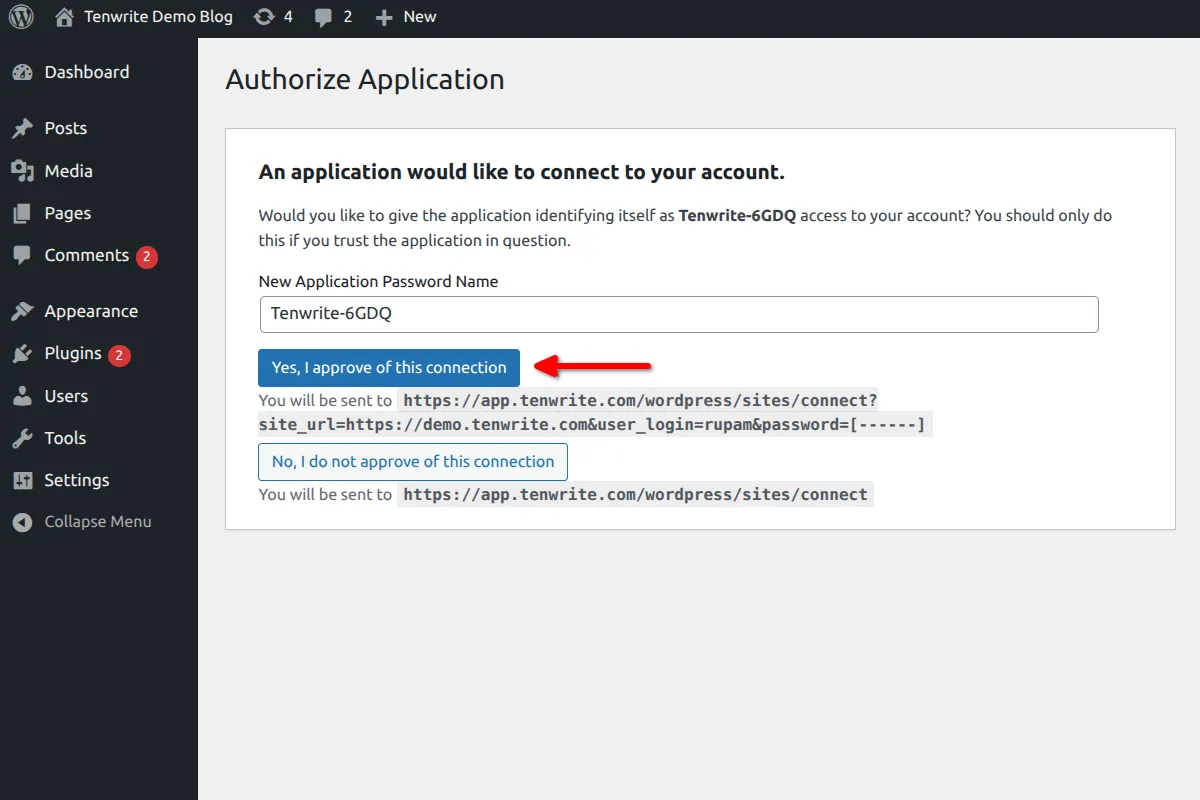The height and width of the screenshot is (800, 1200).
Task: Click the Users icon in sidebar
Action: (22, 396)
